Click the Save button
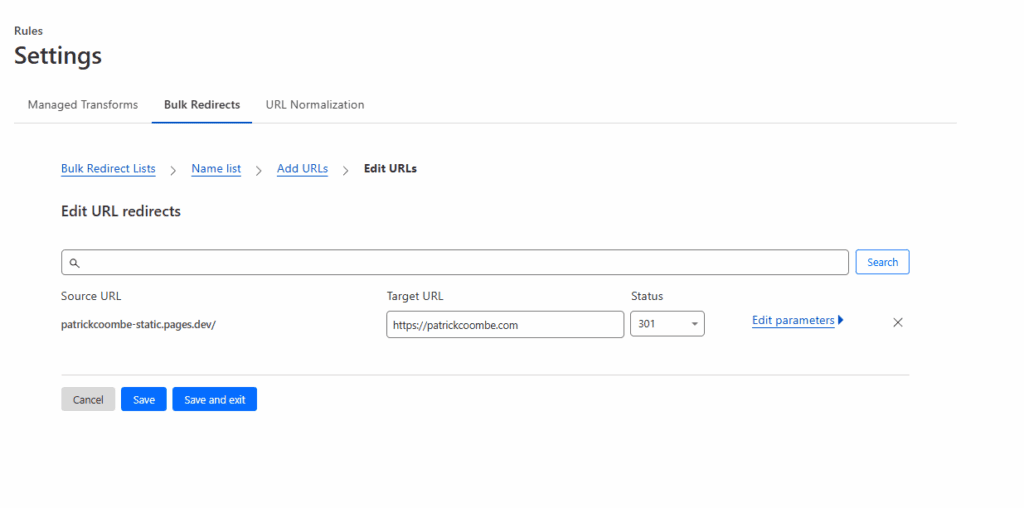 pos(144,399)
